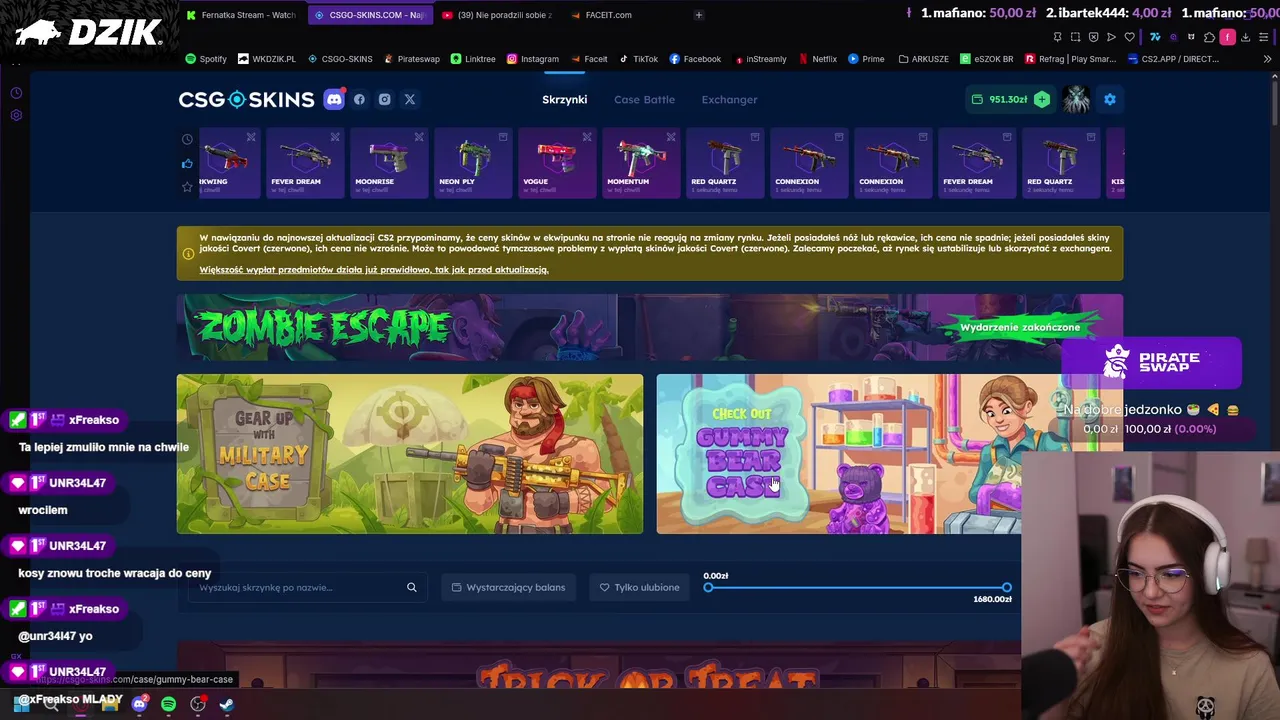Open the TikTok bookmark
The height and width of the screenshot is (720, 1280).
[638, 59]
